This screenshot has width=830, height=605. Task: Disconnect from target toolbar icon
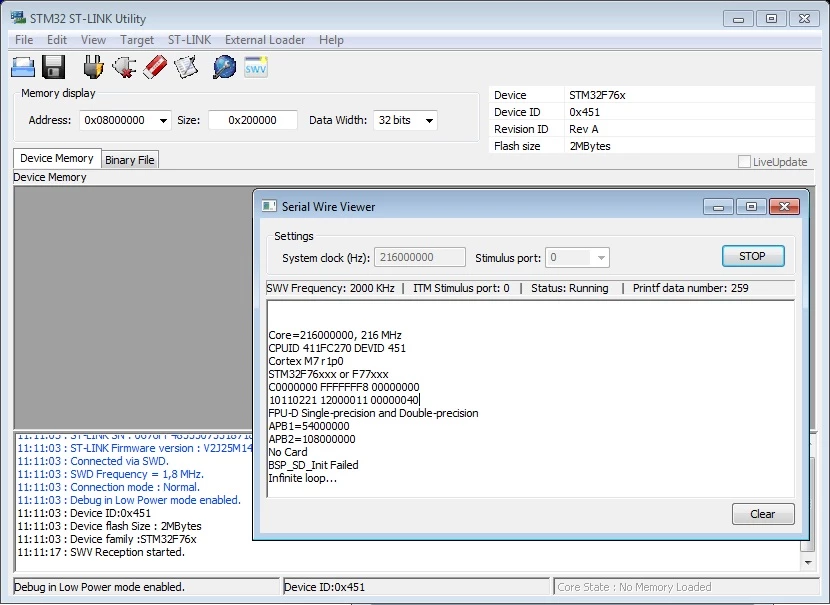click(x=124, y=68)
